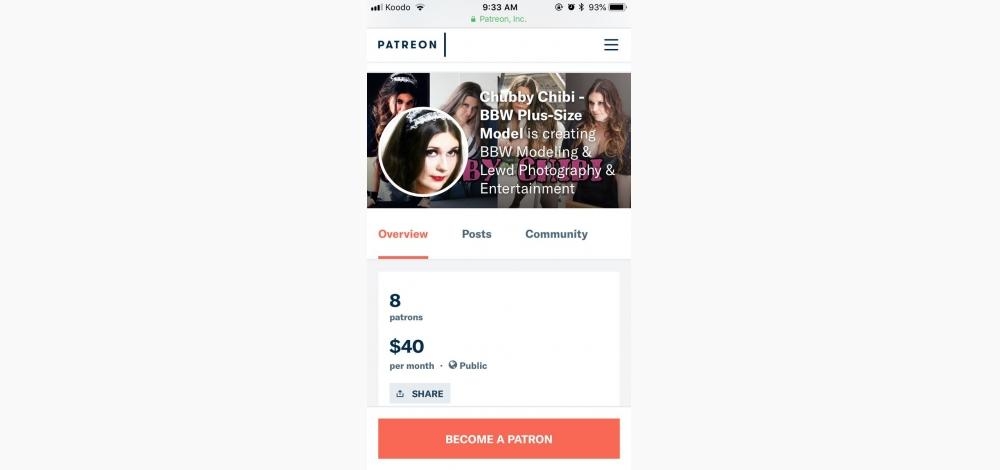Tap the alarm clock status icon
1000x470 pixels.
pyautogui.click(x=571, y=7)
